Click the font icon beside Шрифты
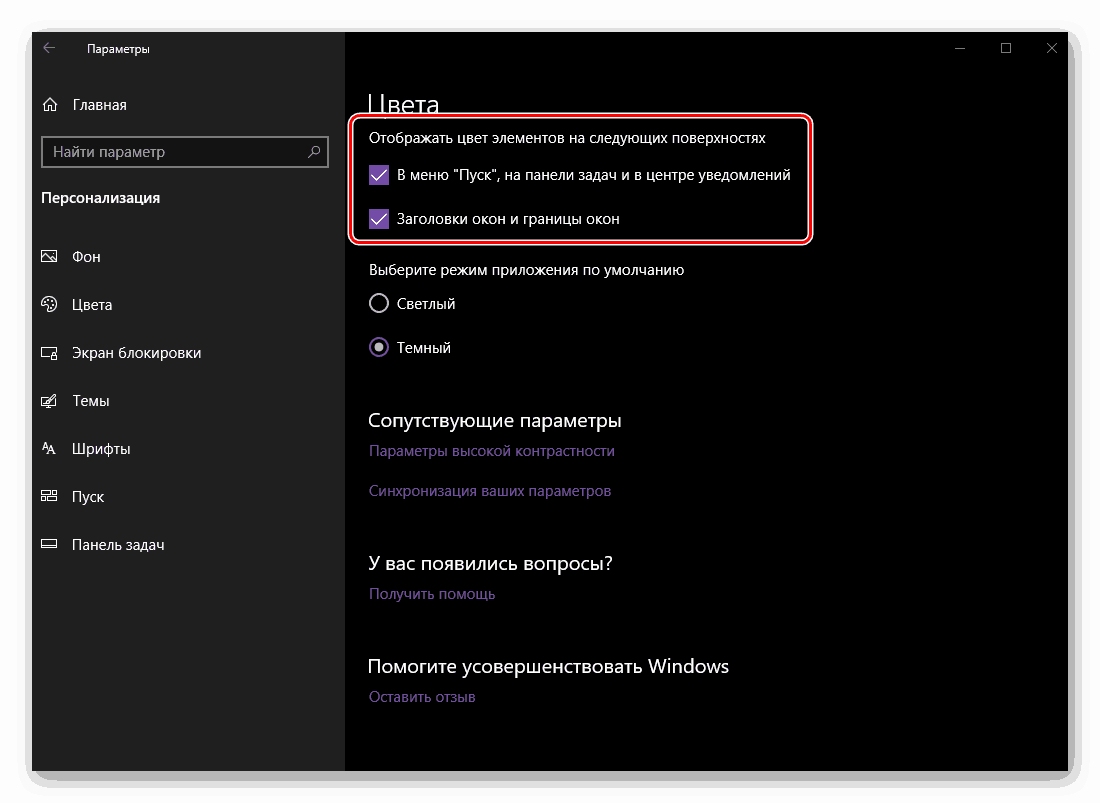The image size is (1100, 803). click(49, 448)
